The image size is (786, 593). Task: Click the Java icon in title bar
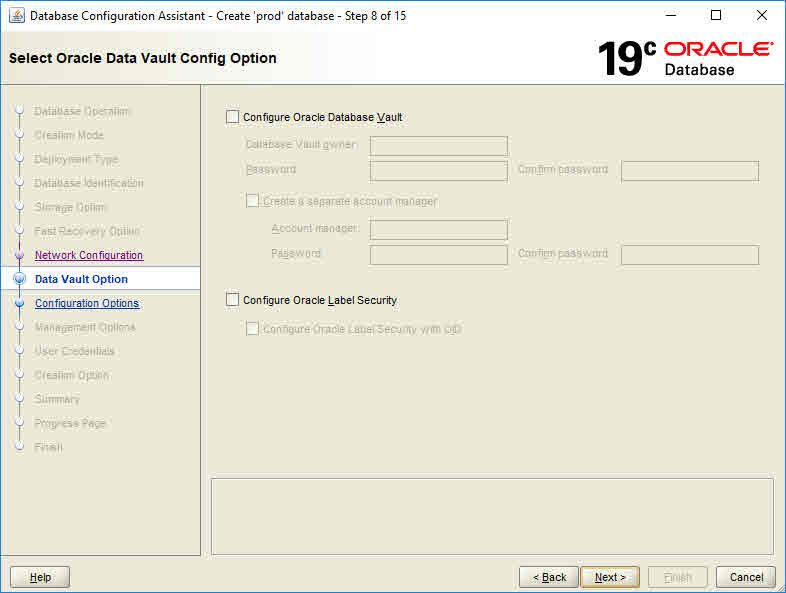pos(16,15)
